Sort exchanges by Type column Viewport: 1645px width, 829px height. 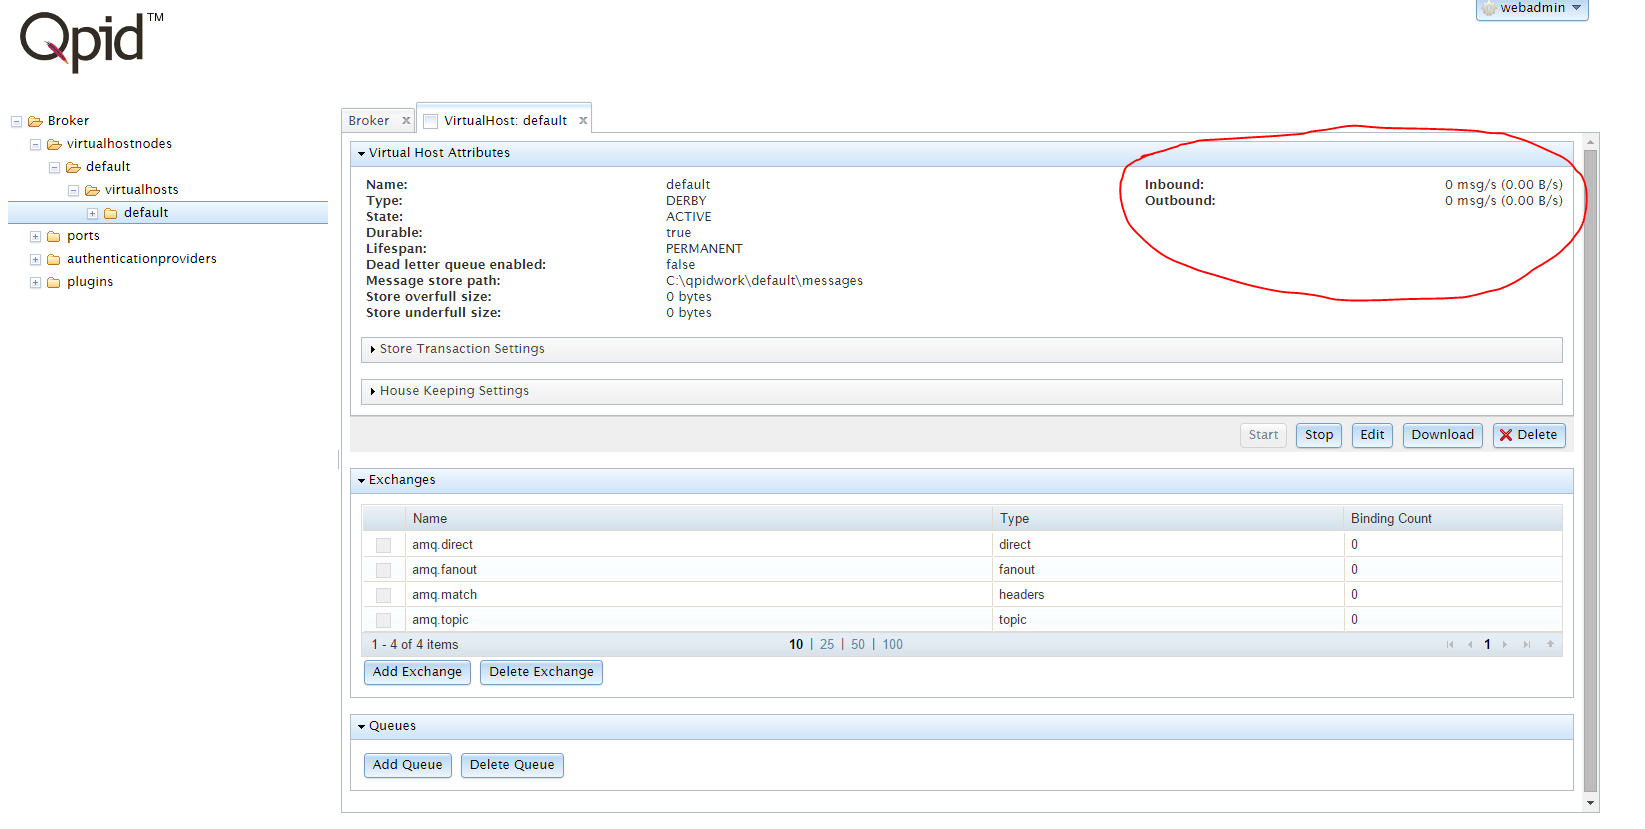[x=1168, y=518]
